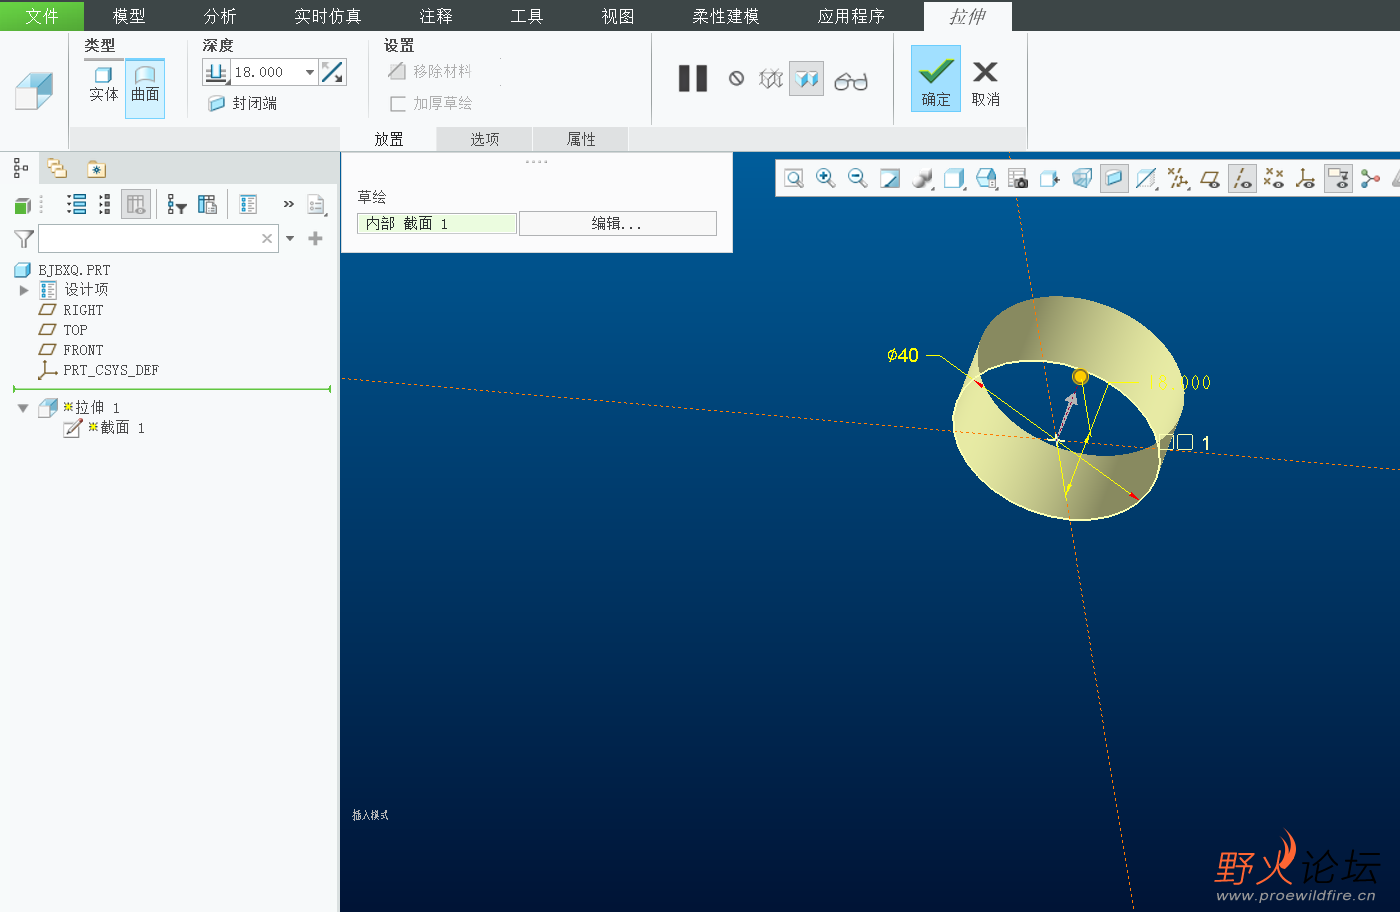Screen dimensions: 1400x912
Task: Open the depth value dropdown arrow
Action: pyautogui.click(x=310, y=72)
